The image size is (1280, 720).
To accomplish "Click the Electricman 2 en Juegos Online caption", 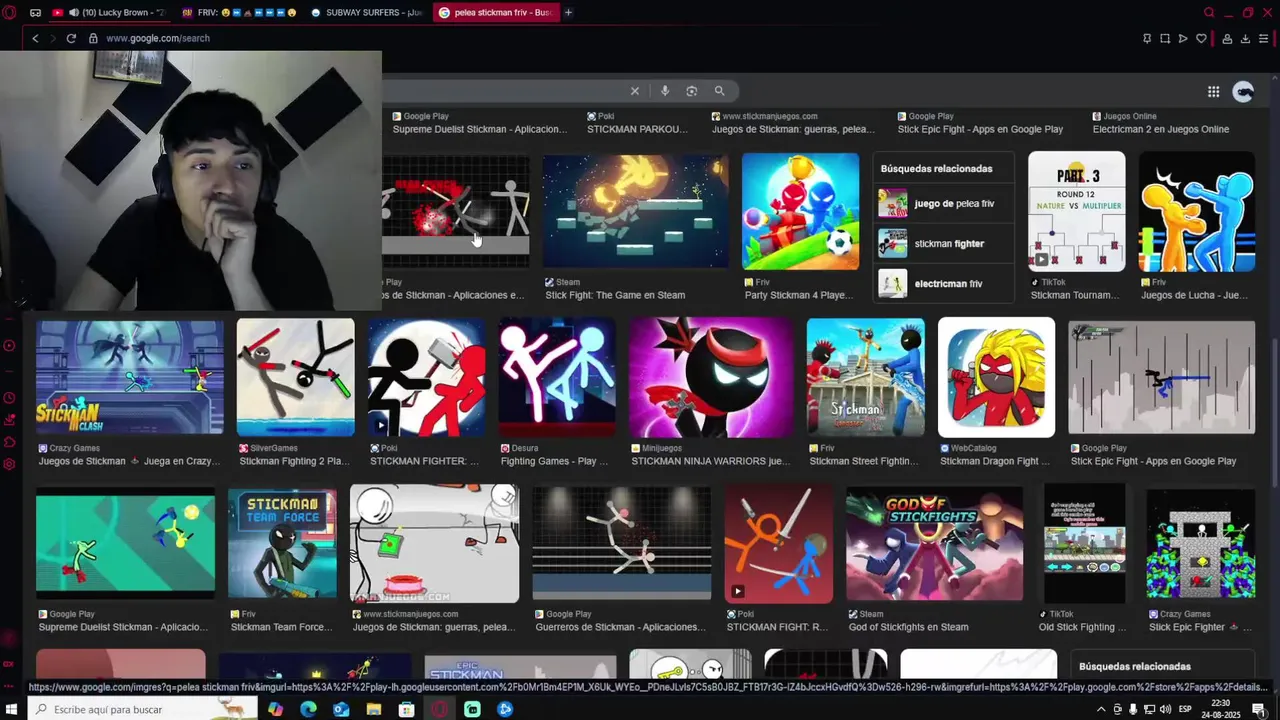I will coord(1161,129).
